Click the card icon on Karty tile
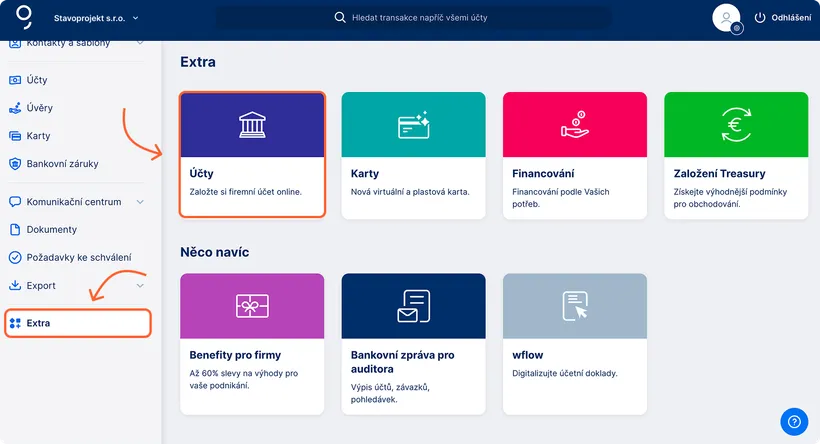The image size is (820, 444). coord(413,125)
